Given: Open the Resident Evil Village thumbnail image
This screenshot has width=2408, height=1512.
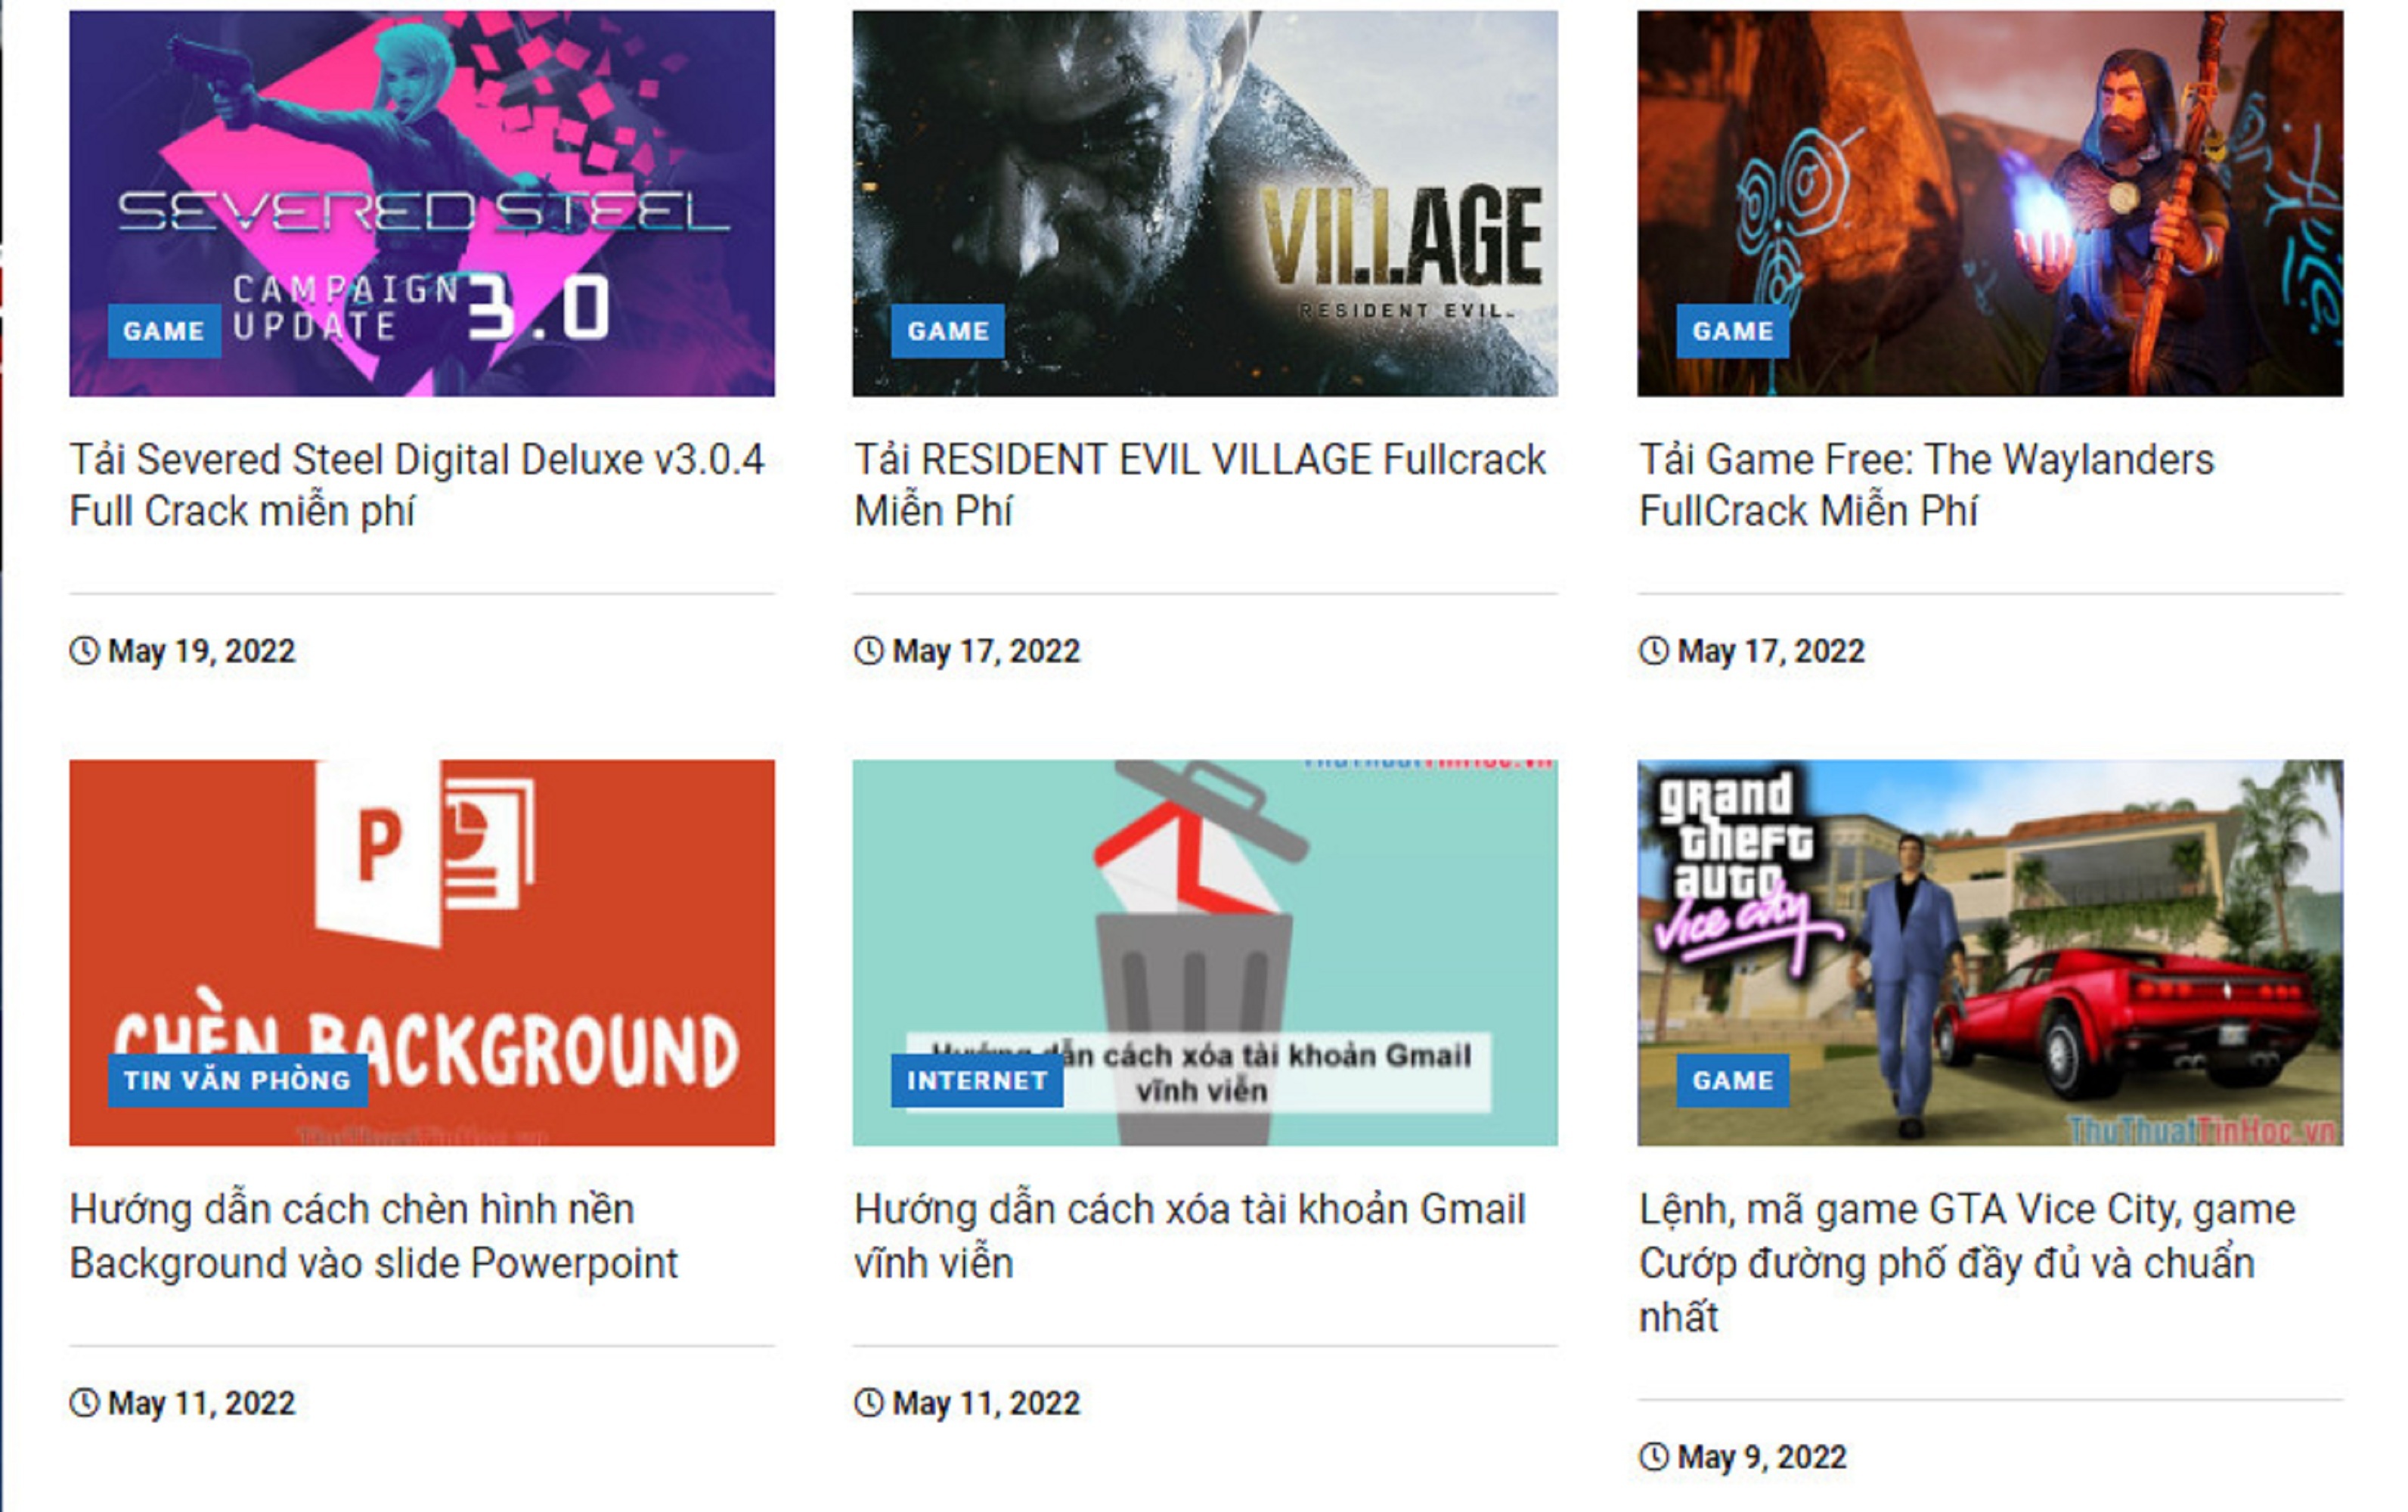Looking at the screenshot, I should click(1204, 203).
